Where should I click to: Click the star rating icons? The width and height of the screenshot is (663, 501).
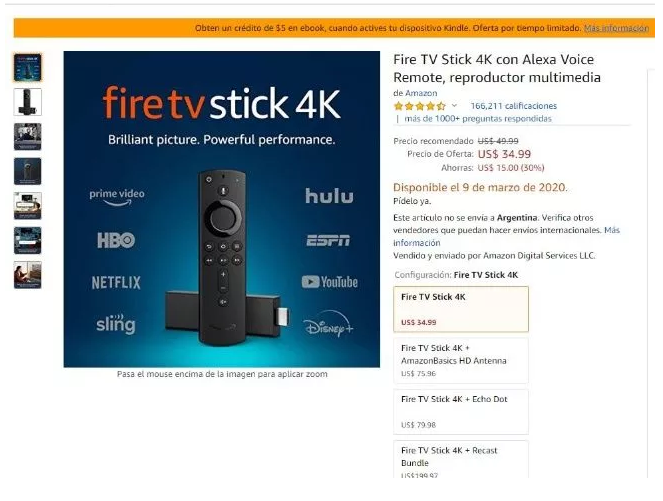point(419,106)
